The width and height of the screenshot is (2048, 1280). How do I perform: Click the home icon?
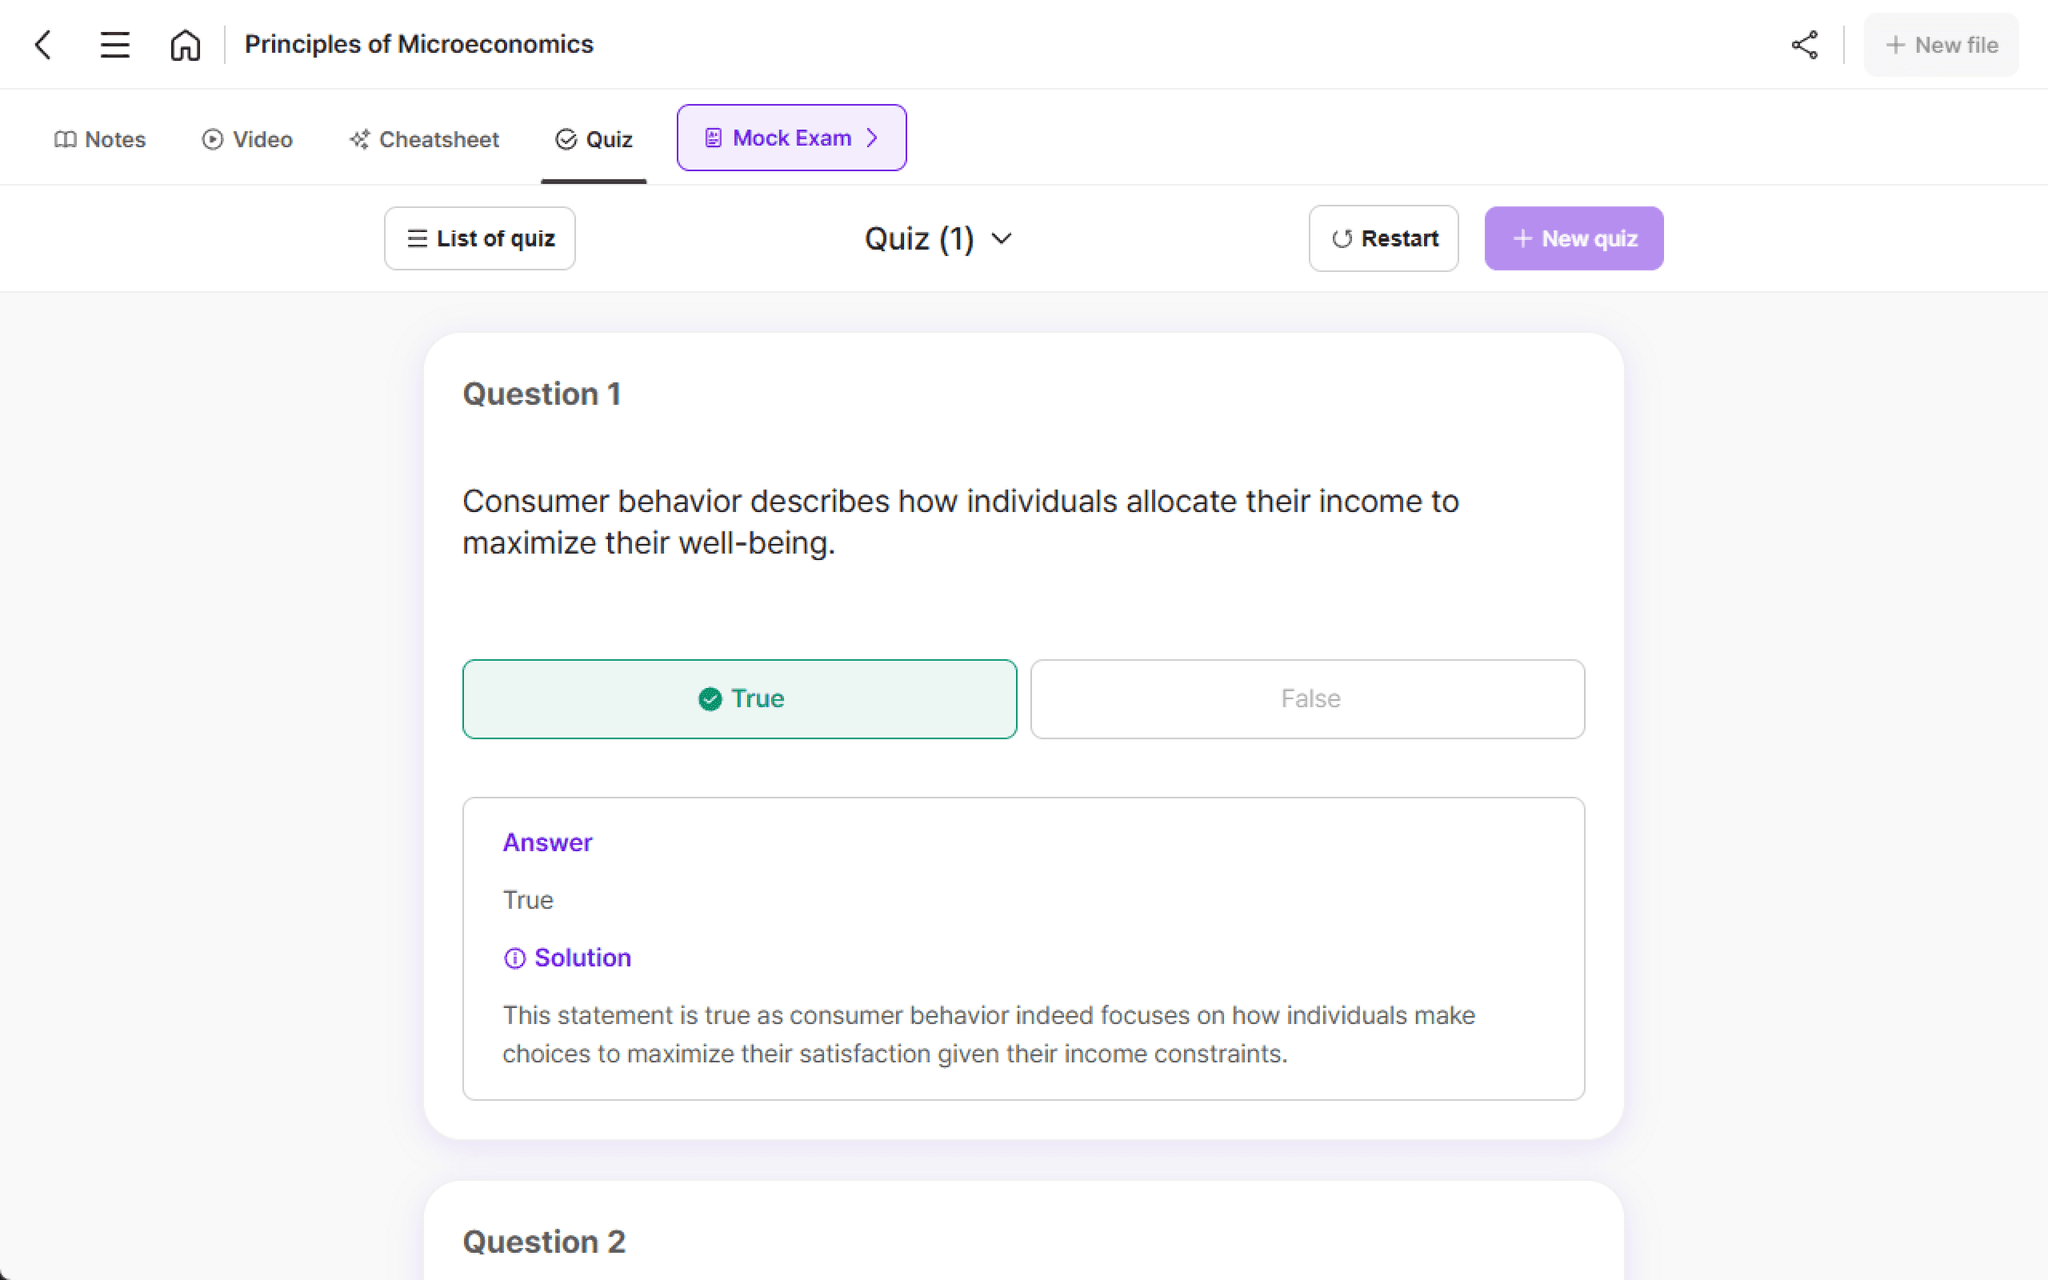tap(186, 44)
